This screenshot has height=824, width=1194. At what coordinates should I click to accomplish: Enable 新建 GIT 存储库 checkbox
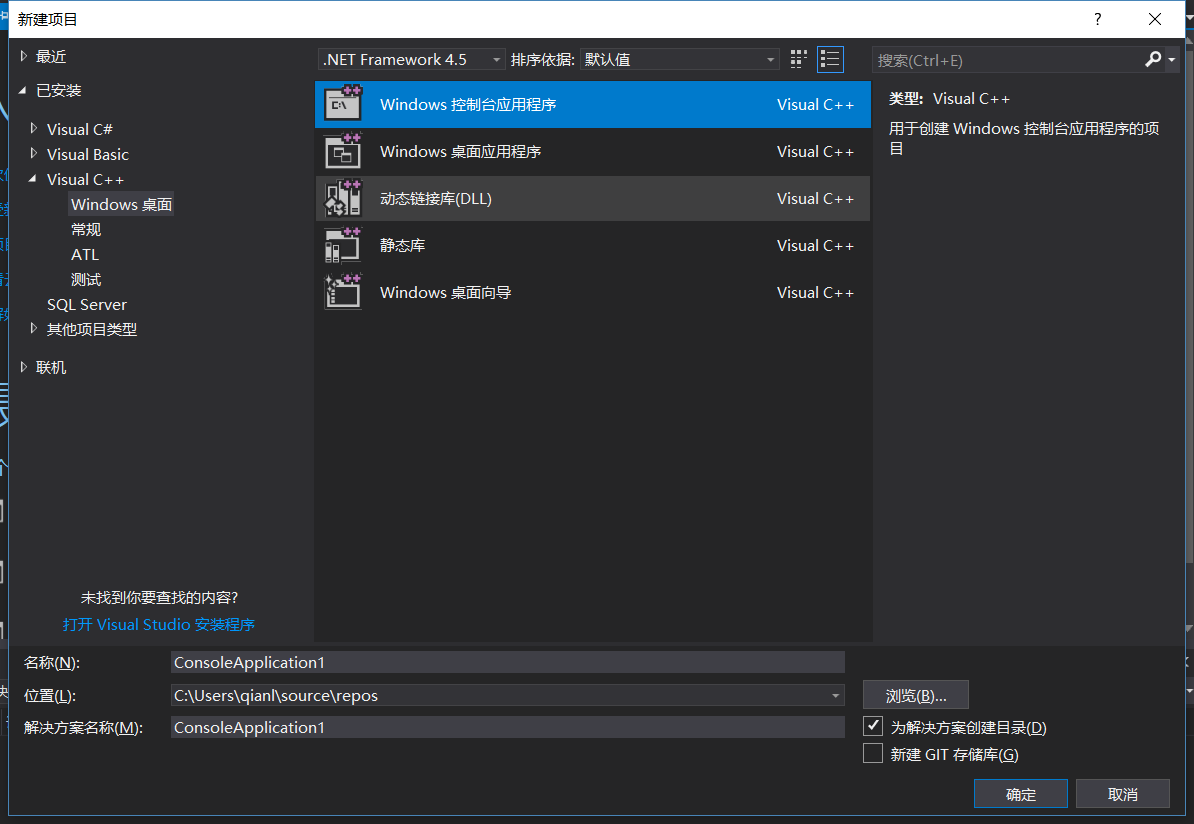[873, 753]
